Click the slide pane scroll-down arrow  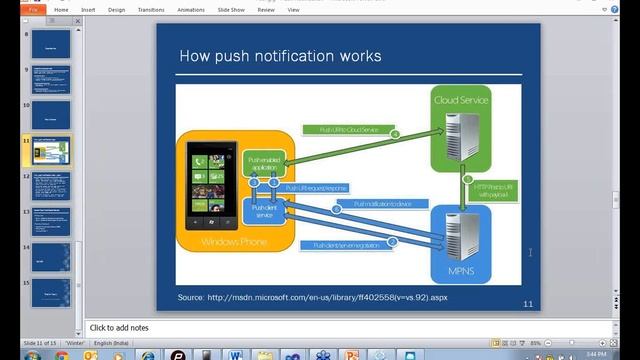pos(78,334)
